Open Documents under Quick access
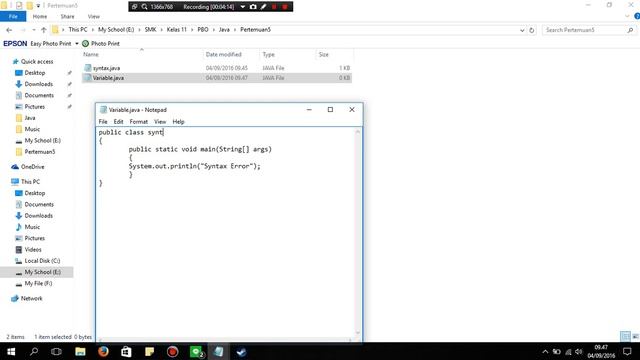This screenshot has width=640, height=360. click(39, 95)
